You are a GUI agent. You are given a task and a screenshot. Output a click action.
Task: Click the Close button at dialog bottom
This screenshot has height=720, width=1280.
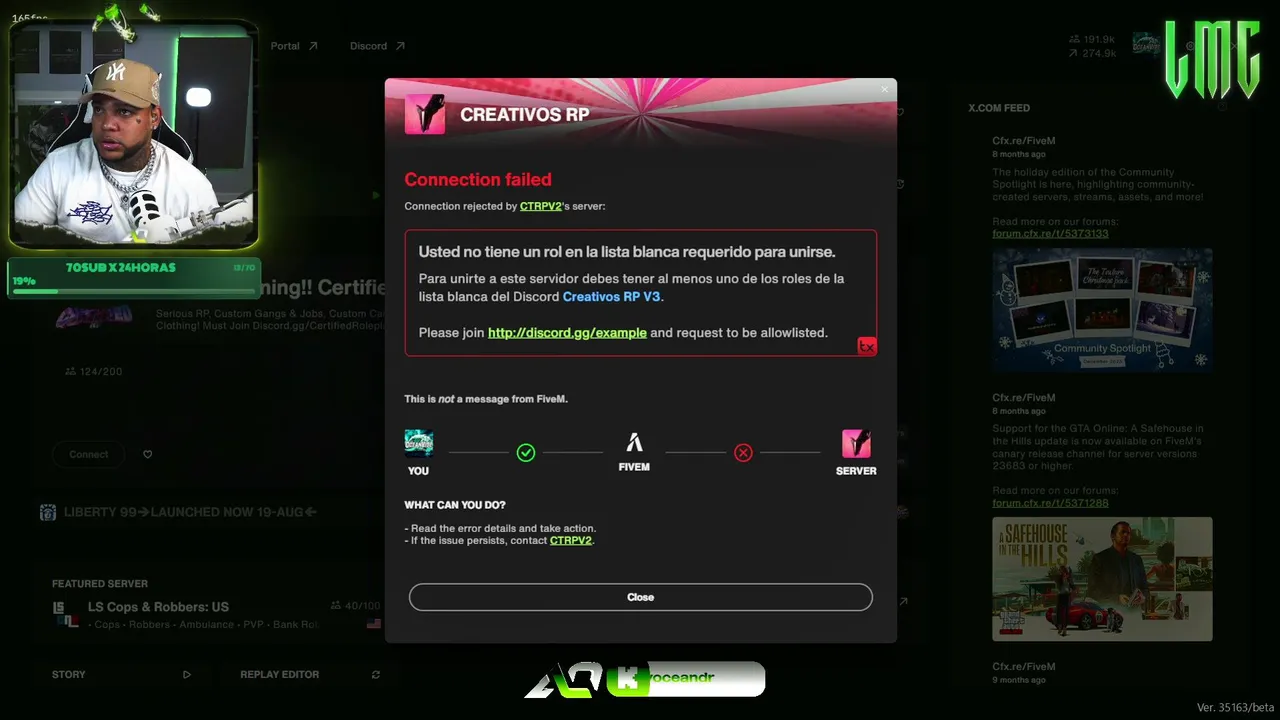click(640, 597)
